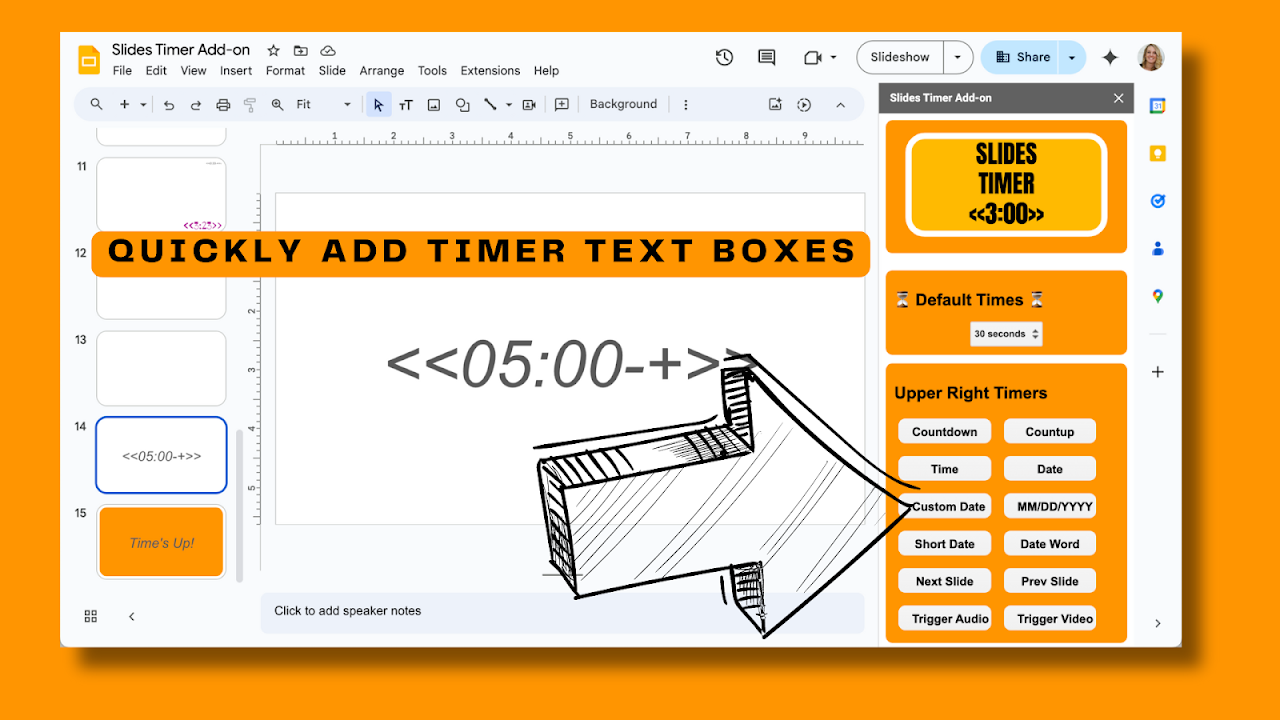Click the Background toolbar button
Screen dimensions: 1280x720
tap(623, 104)
